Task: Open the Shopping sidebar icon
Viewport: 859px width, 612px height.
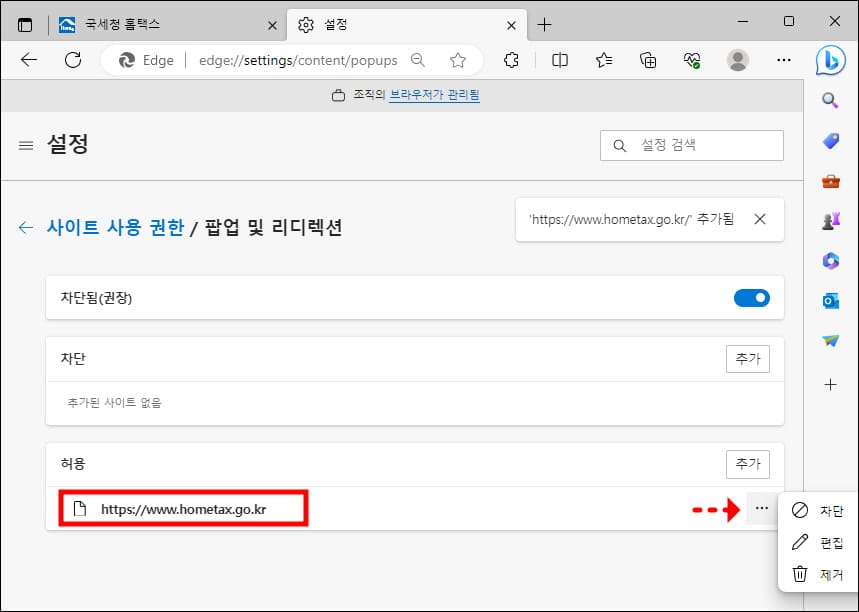Action: [831, 141]
